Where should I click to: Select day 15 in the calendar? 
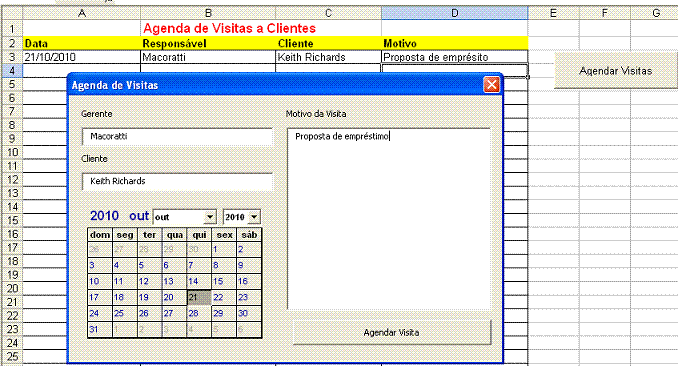tap(224, 282)
